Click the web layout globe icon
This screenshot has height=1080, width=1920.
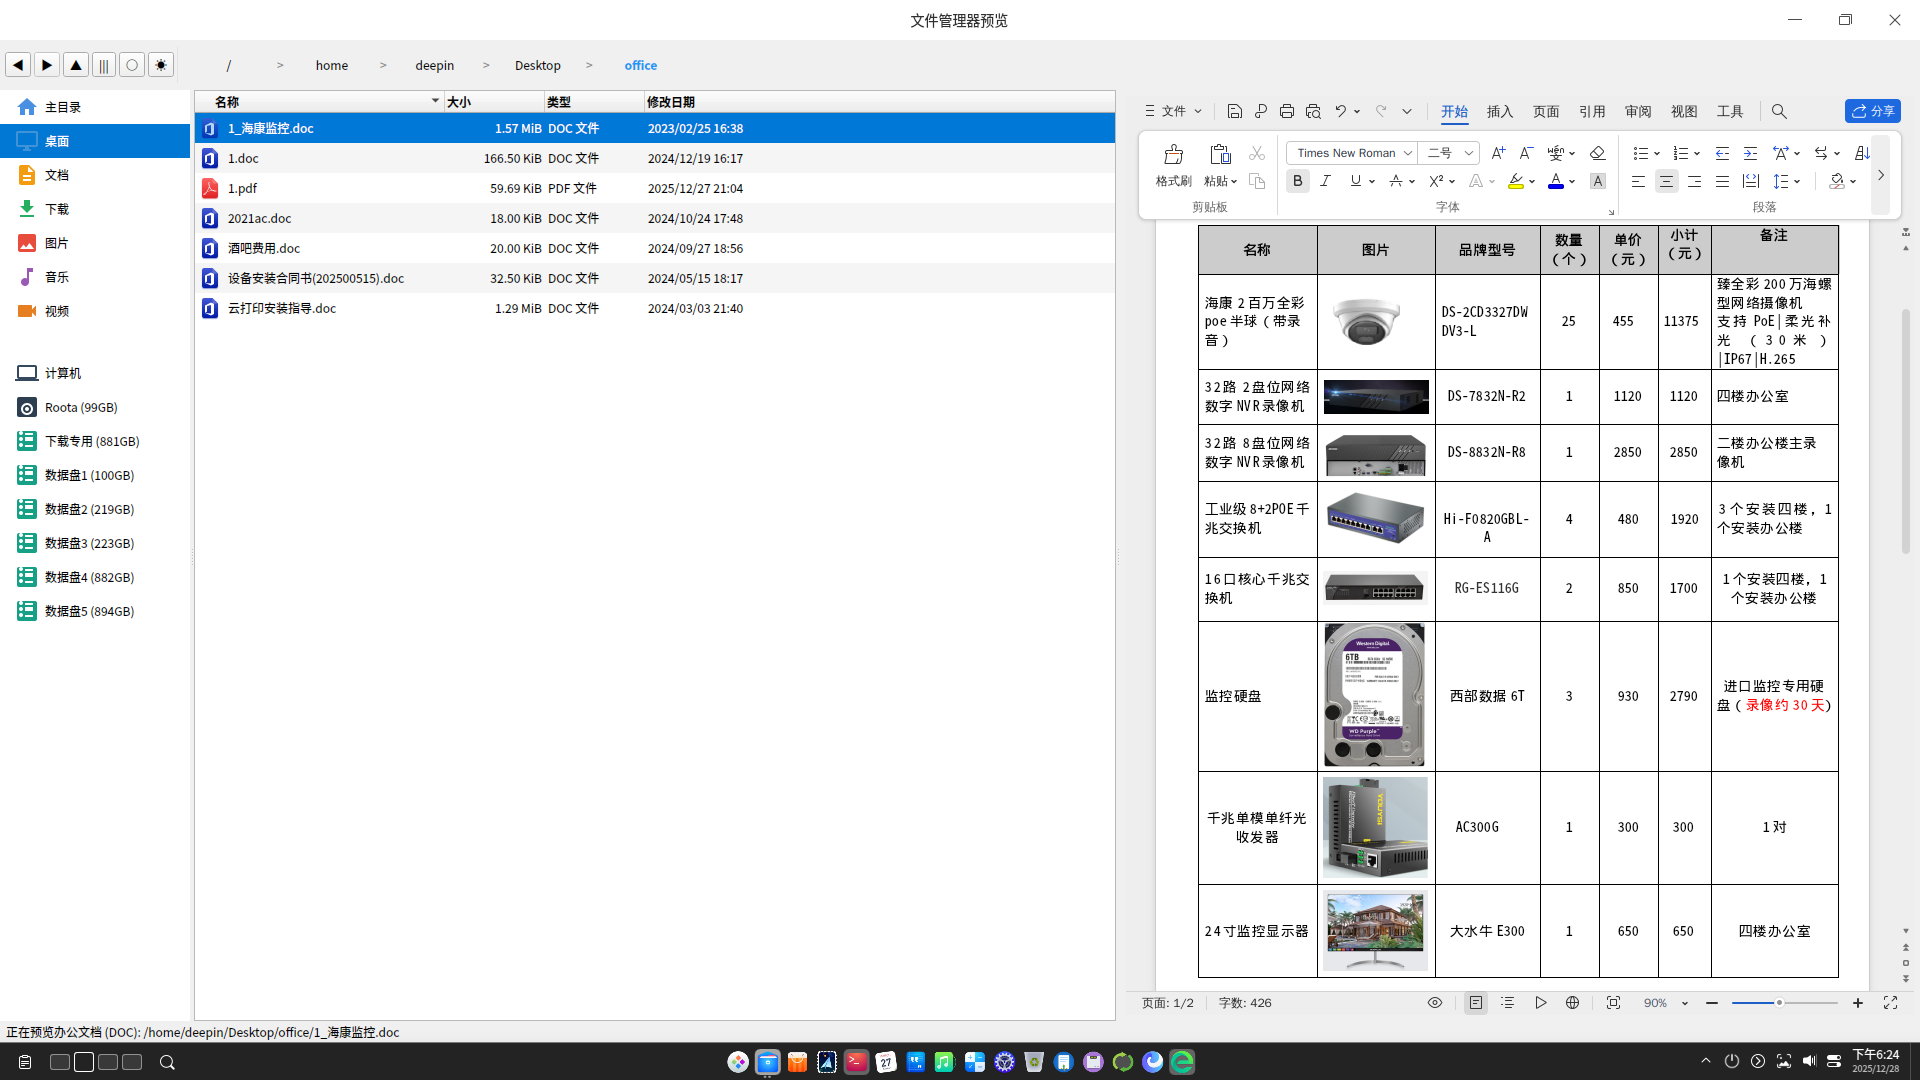pyautogui.click(x=1573, y=1003)
